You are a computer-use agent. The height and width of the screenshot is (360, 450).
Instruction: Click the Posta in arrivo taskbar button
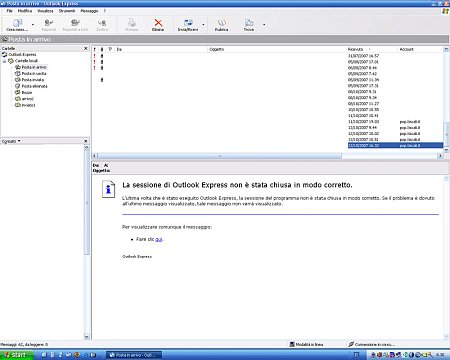click(x=134, y=355)
